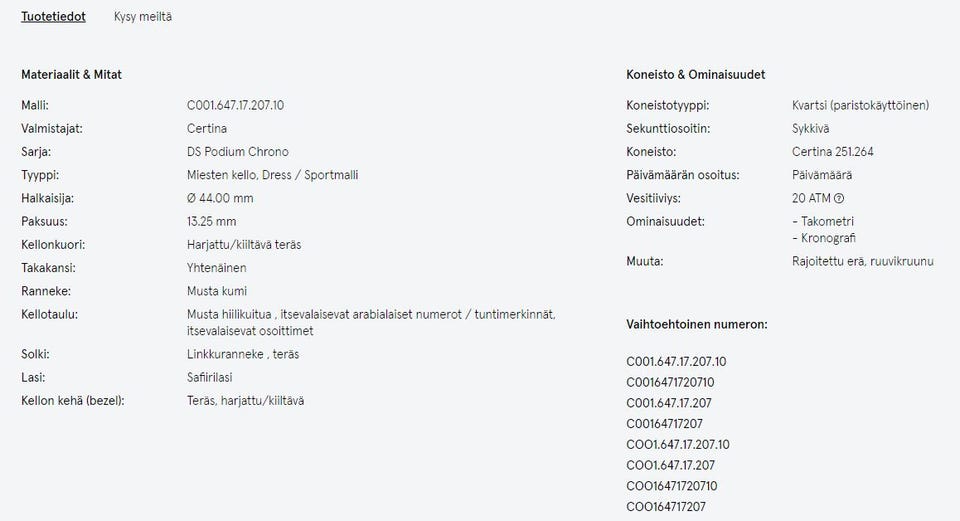960x521 pixels.
Task: Open the Kysy meiltä tab
Action: (143, 17)
